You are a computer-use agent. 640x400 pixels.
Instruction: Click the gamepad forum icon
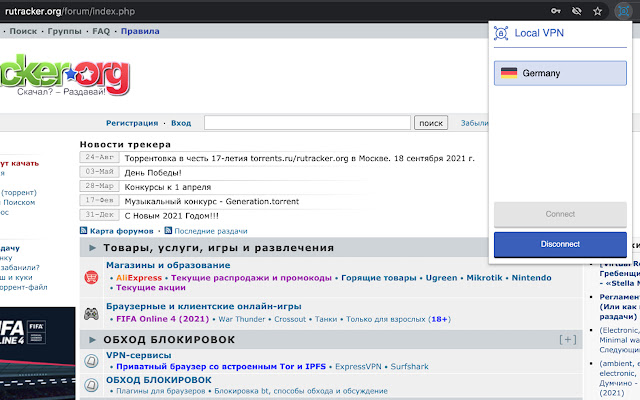[91, 313]
